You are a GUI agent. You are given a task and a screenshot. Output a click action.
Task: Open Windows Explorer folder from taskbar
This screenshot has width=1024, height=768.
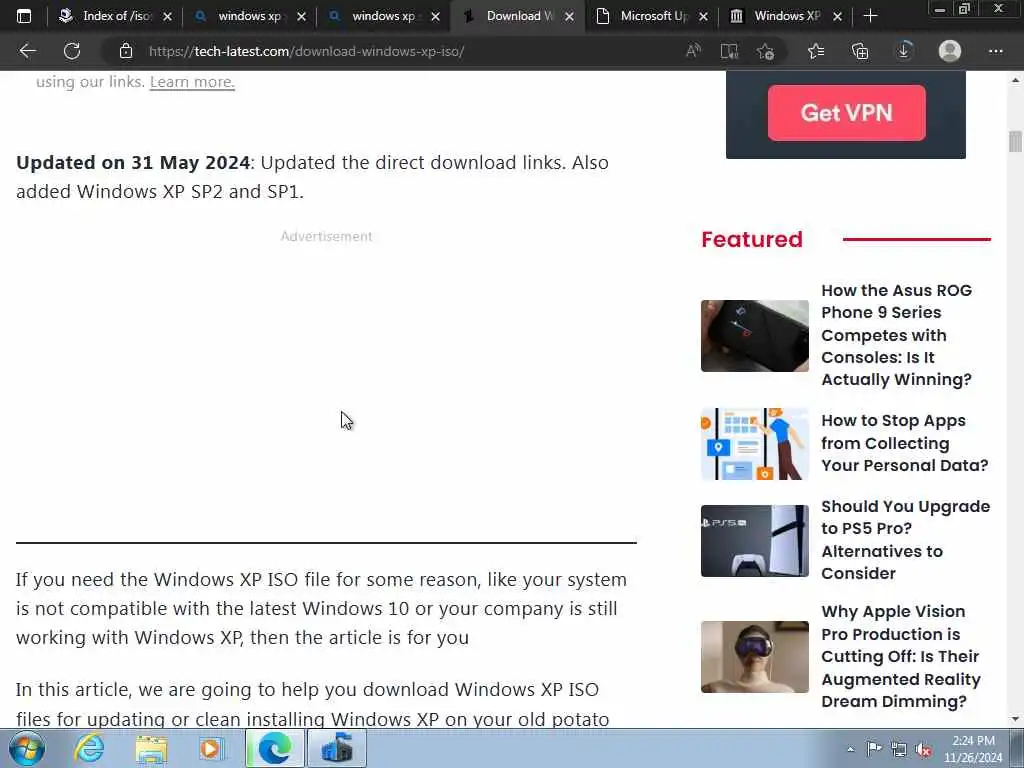(x=152, y=748)
